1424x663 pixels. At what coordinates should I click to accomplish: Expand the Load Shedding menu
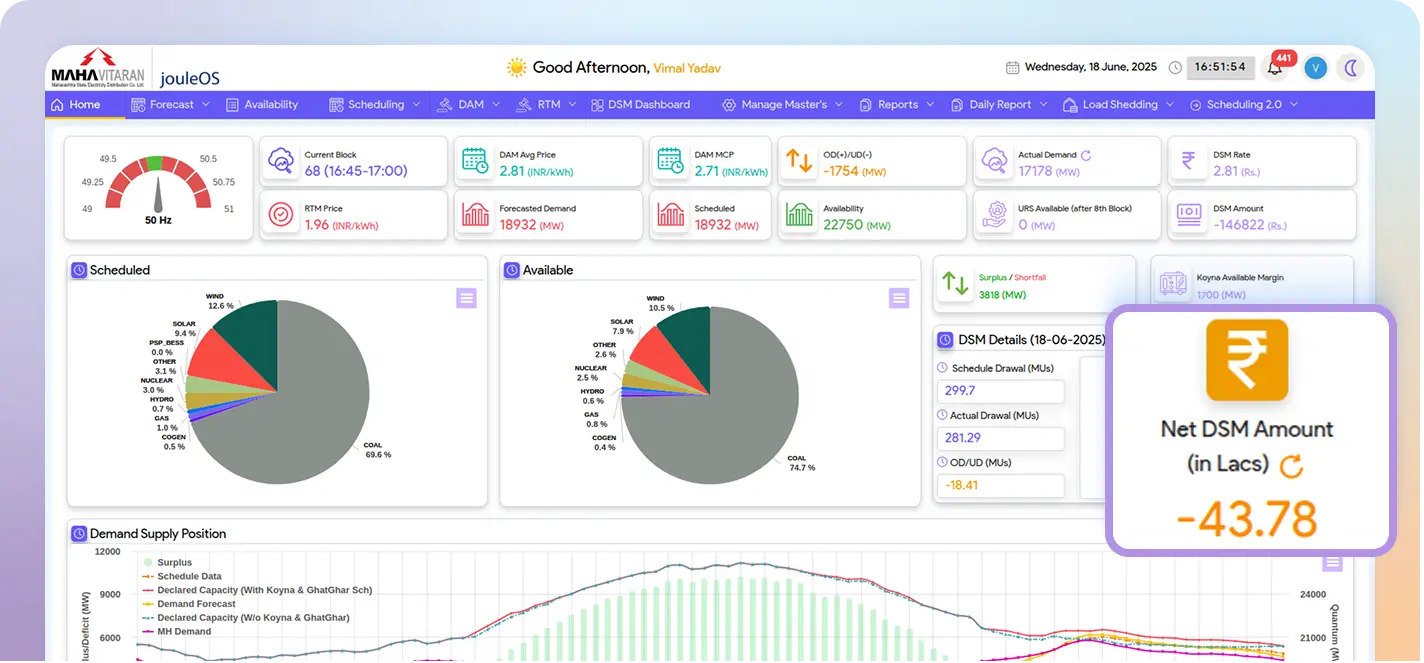1120,104
